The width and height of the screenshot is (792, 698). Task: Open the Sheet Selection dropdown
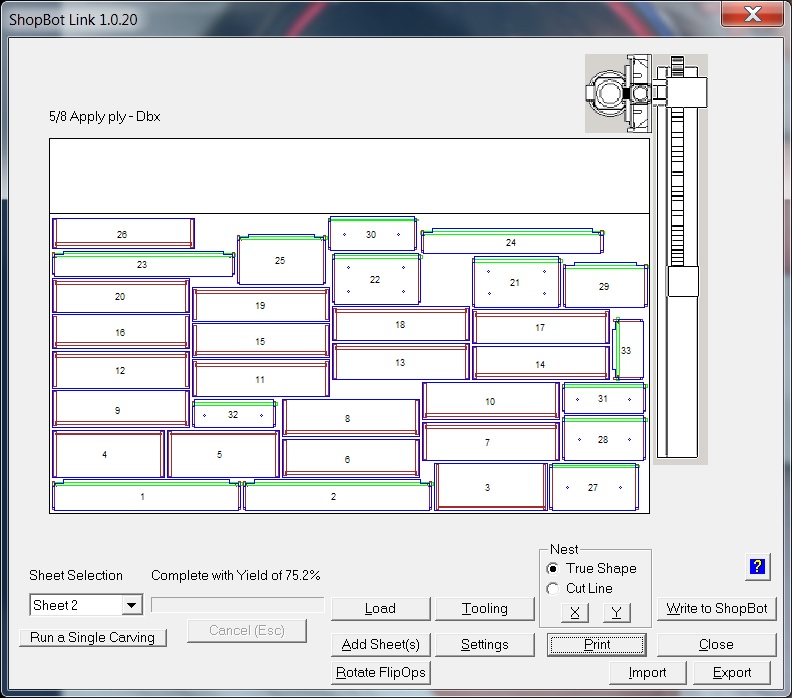click(x=132, y=605)
